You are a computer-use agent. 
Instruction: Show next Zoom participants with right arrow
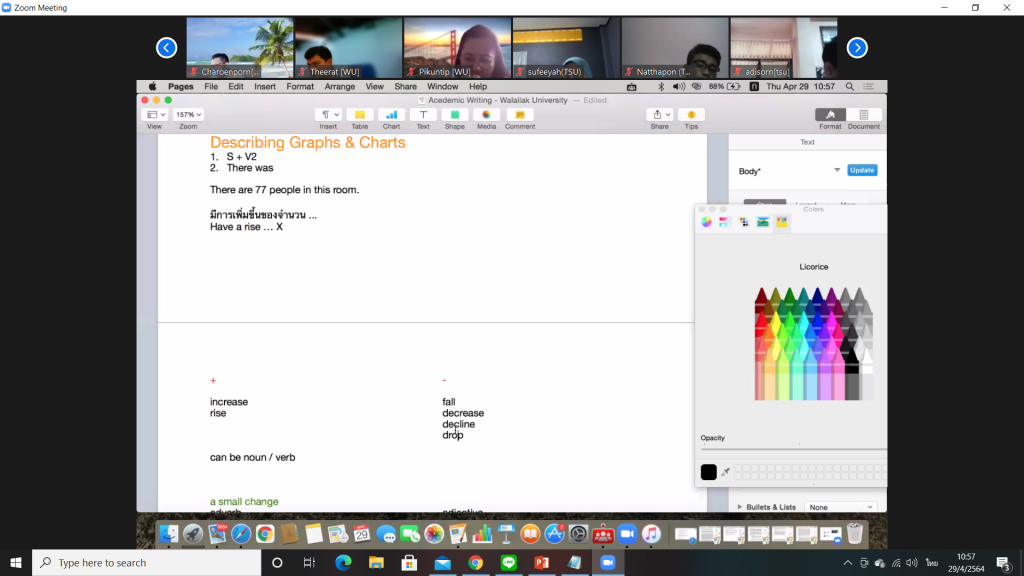[857, 47]
